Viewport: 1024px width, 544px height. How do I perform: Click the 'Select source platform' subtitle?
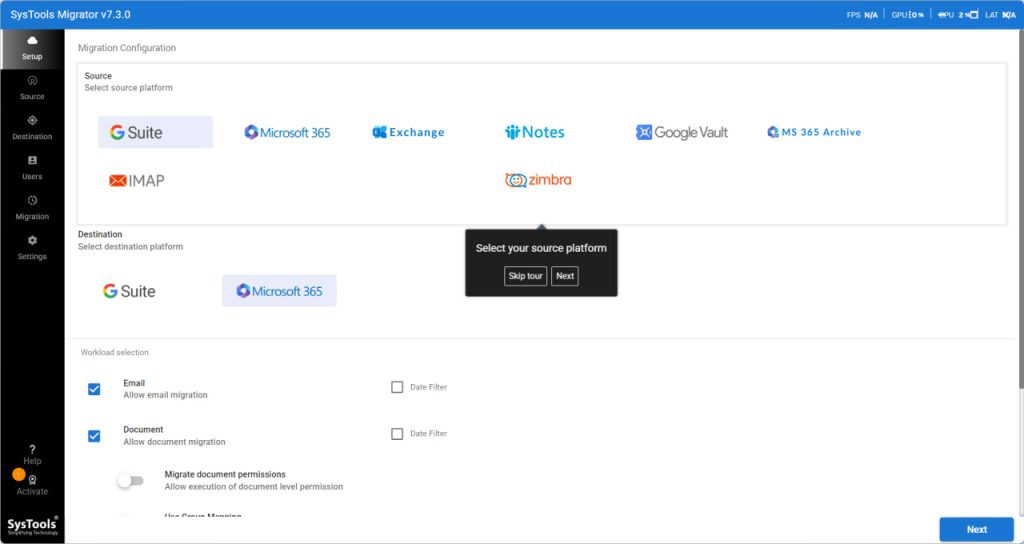(x=129, y=88)
